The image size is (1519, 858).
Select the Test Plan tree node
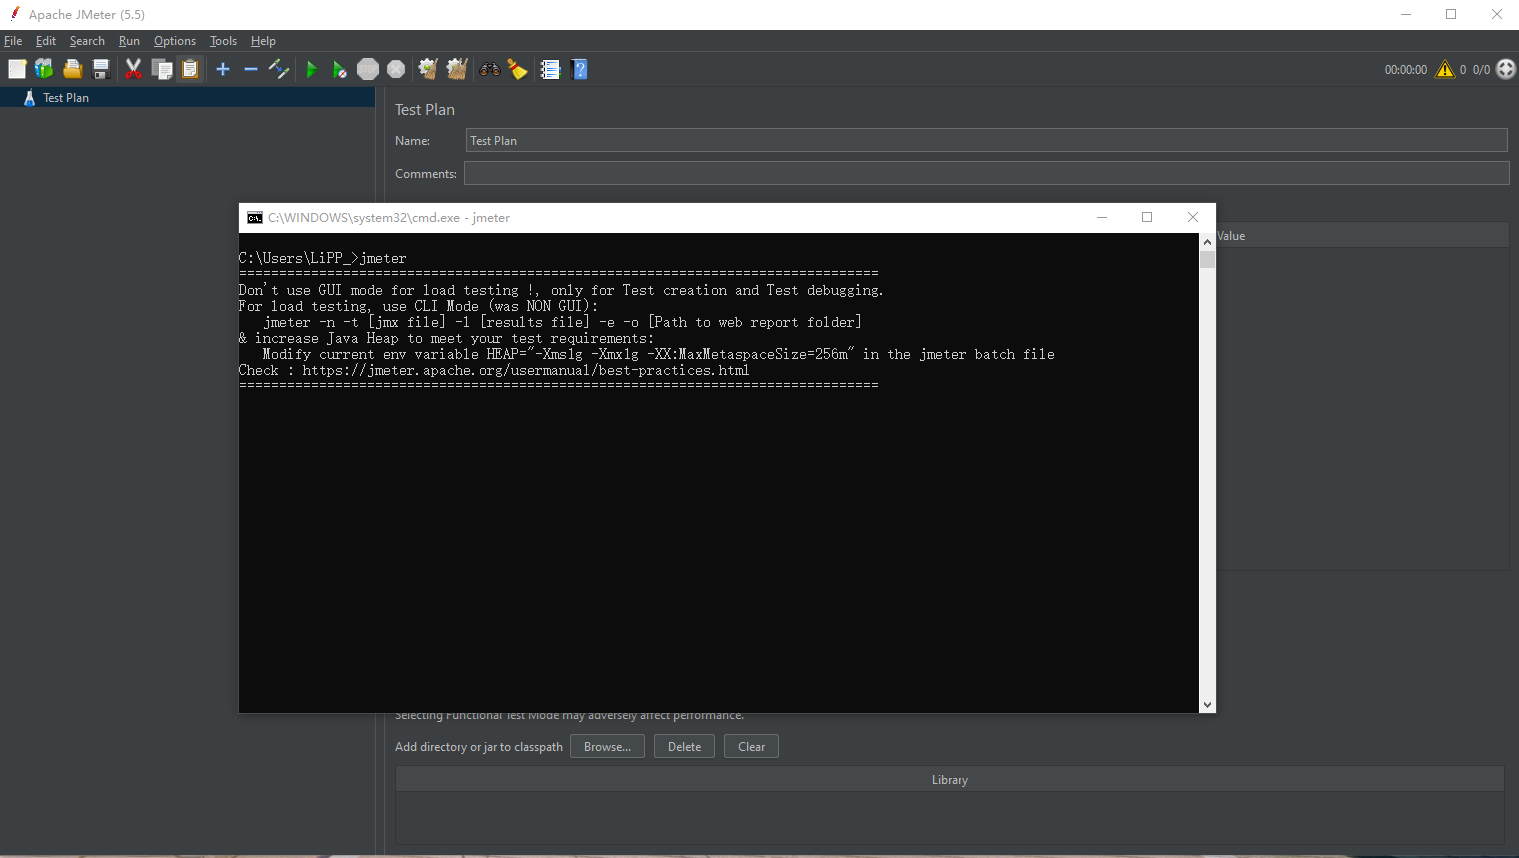click(66, 98)
